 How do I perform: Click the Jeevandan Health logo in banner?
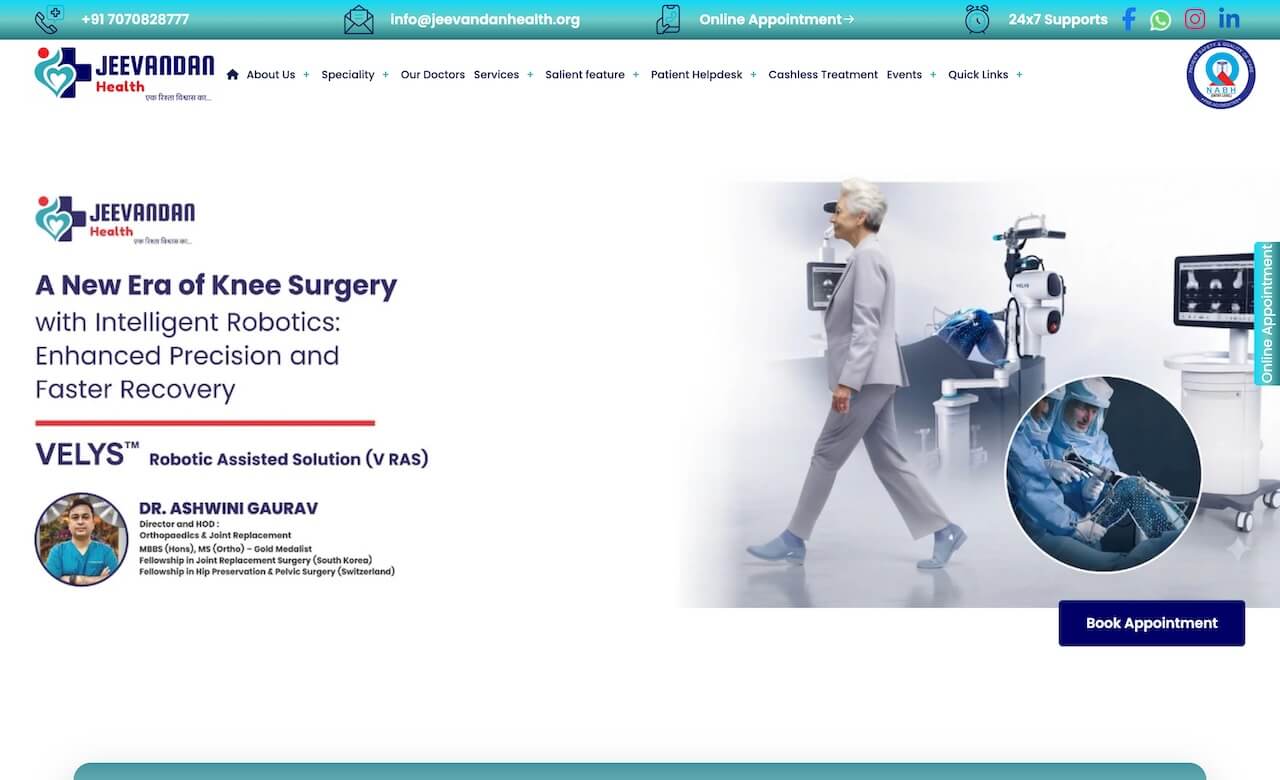tap(115, 220)
